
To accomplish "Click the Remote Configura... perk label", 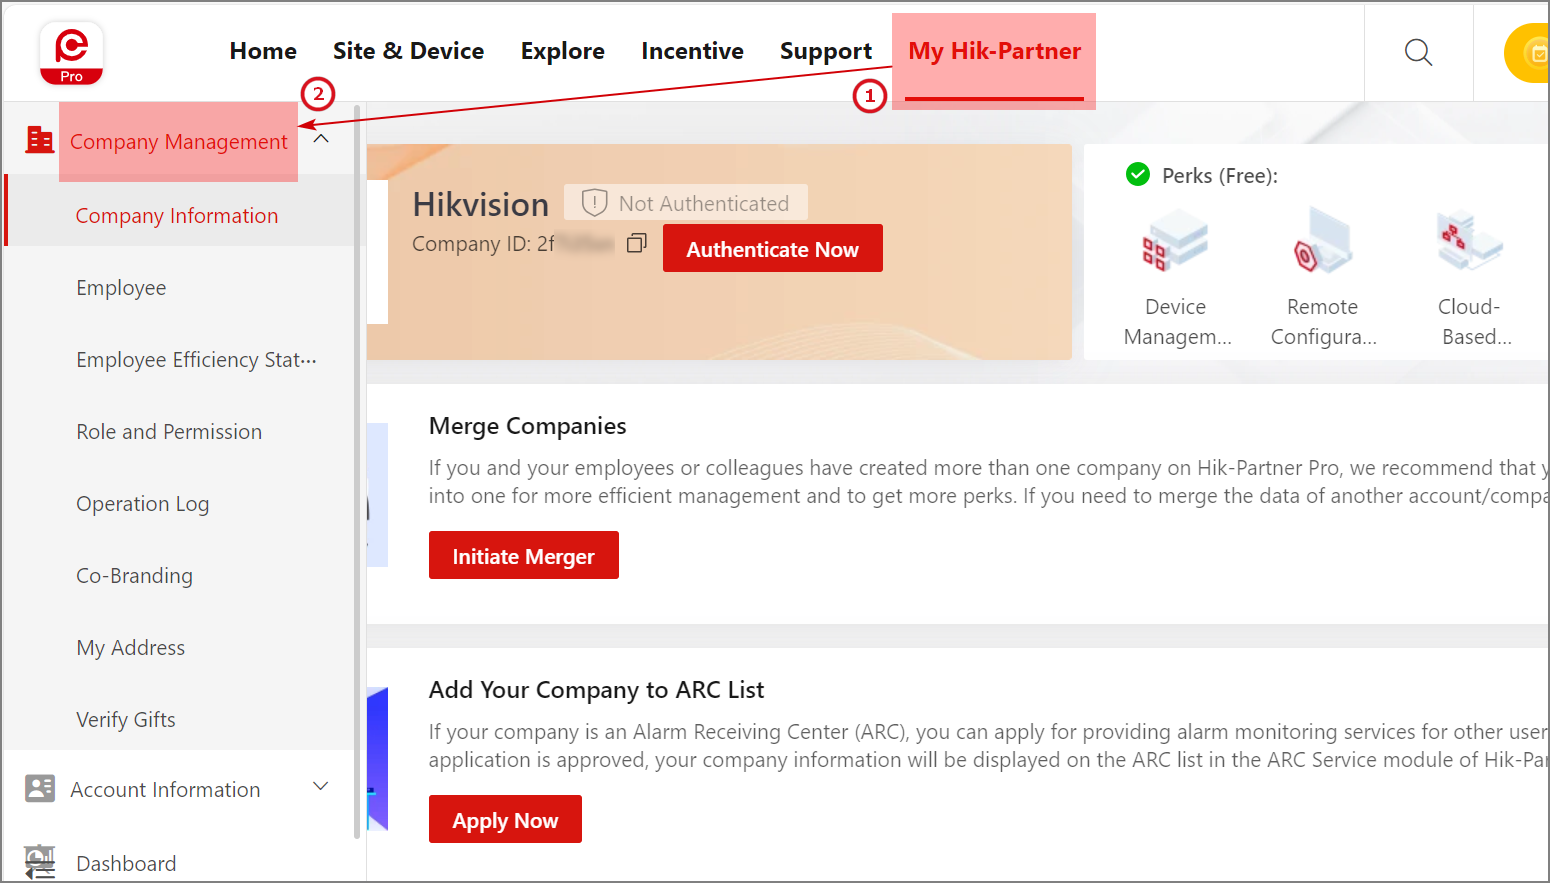I will pyautogui.click(x=1323, y=322).
